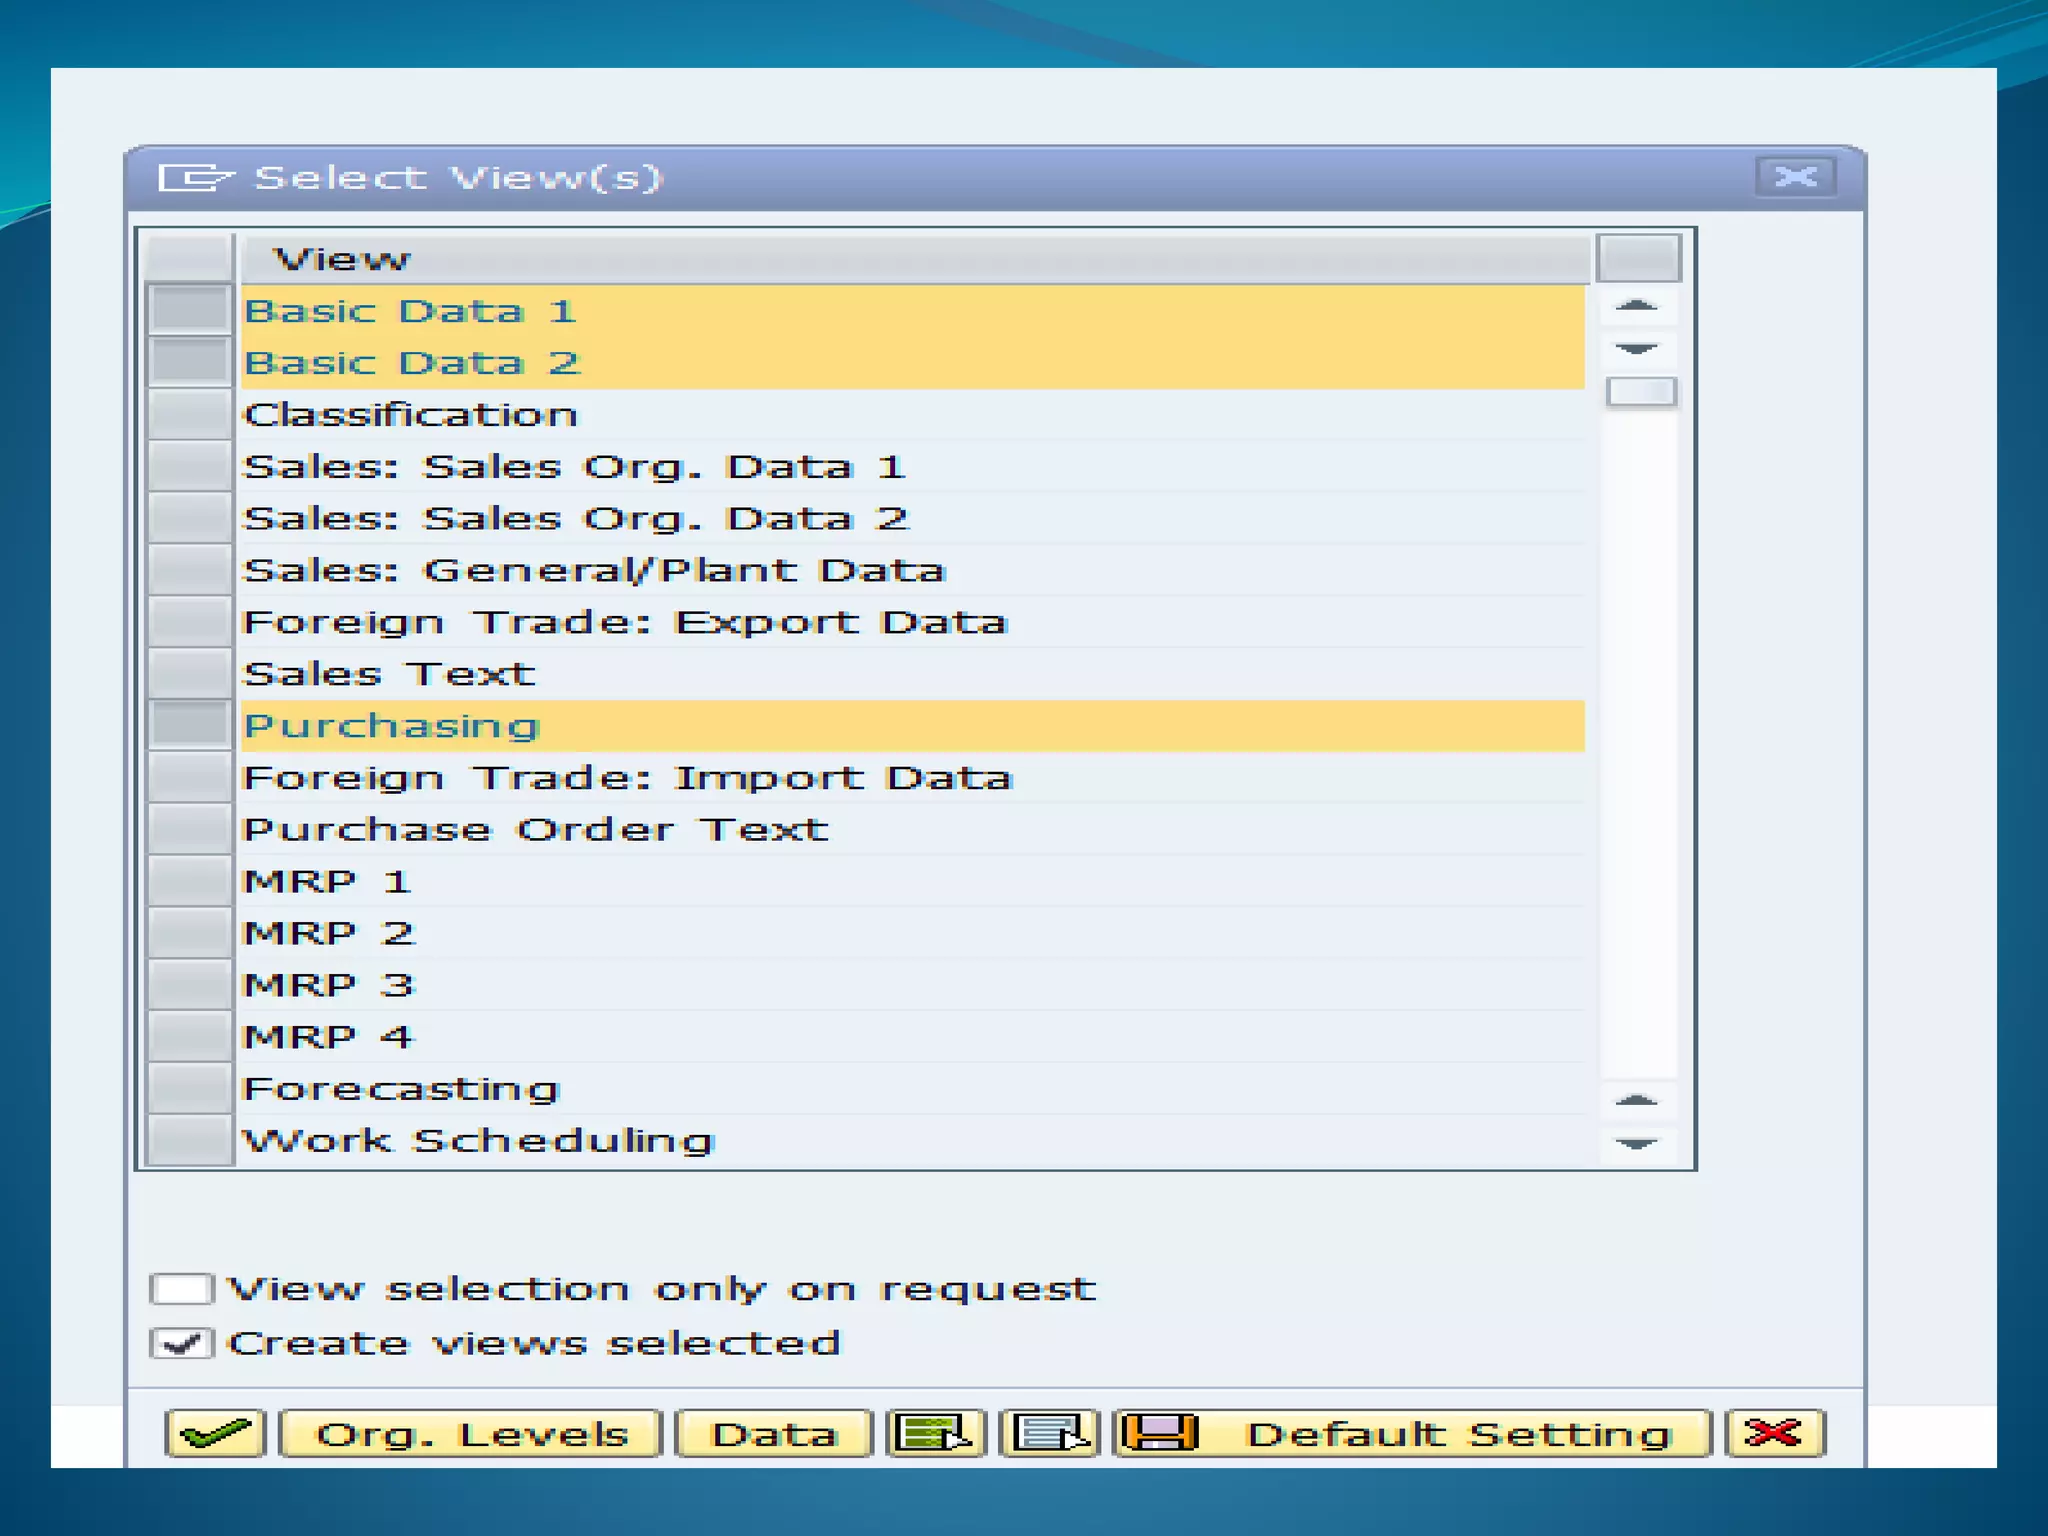This screenshot has width=2048, height=1536.
Task: Select the MRP 1 view row
Action: [x=327, y=882]
